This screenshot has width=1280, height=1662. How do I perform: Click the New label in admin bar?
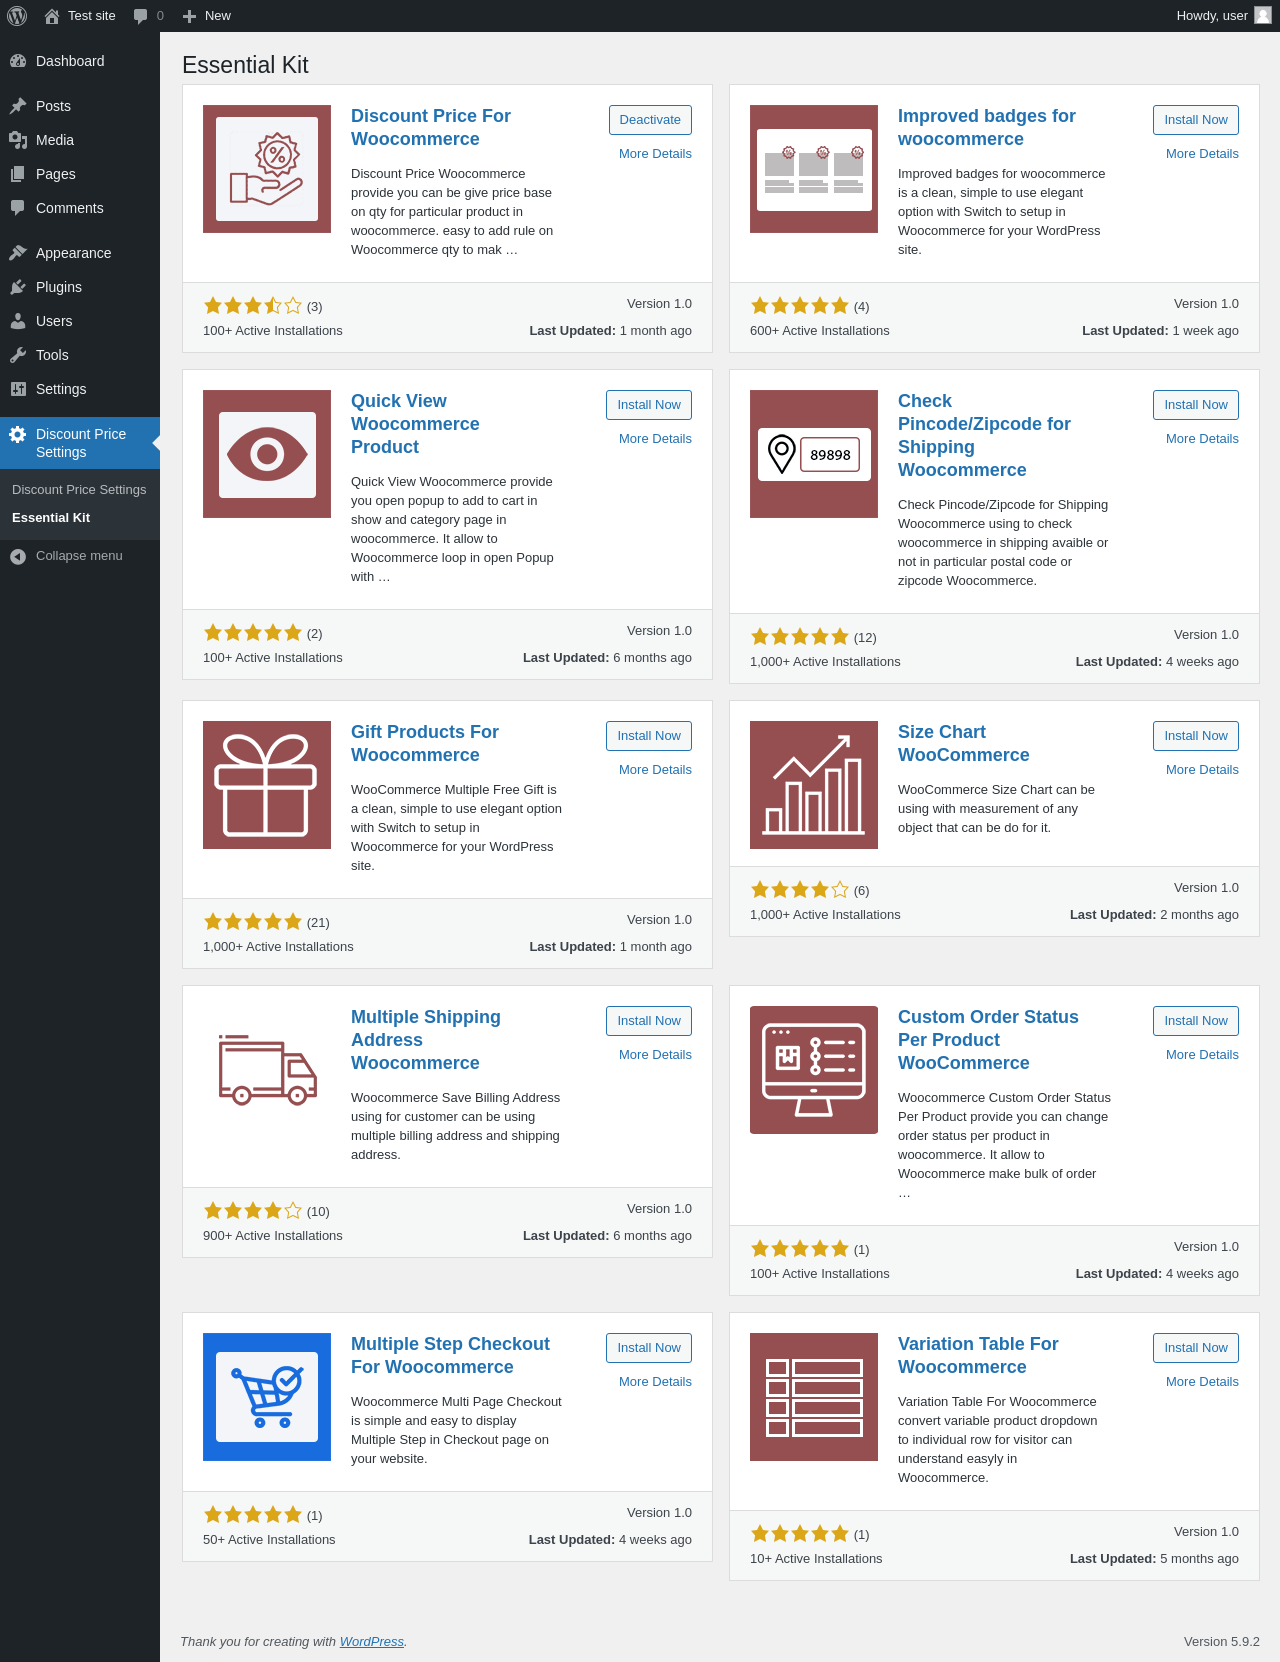(218, 16)
